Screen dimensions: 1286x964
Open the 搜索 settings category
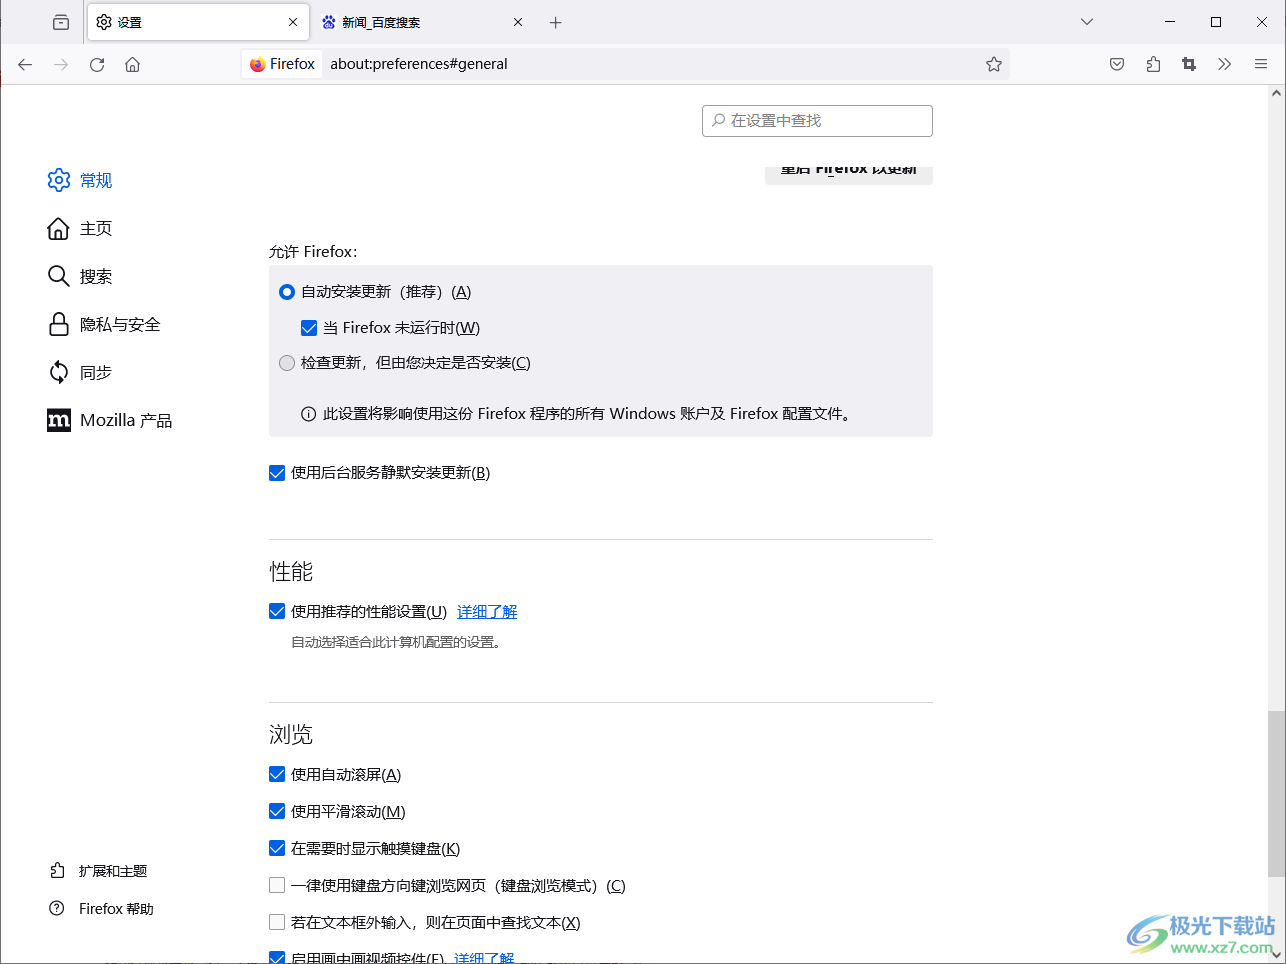pos(80,276)
